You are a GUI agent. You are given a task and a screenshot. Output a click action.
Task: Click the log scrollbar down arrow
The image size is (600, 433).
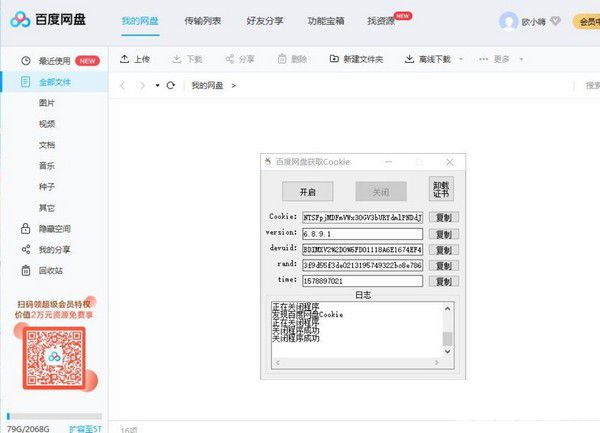click(448, 351)
